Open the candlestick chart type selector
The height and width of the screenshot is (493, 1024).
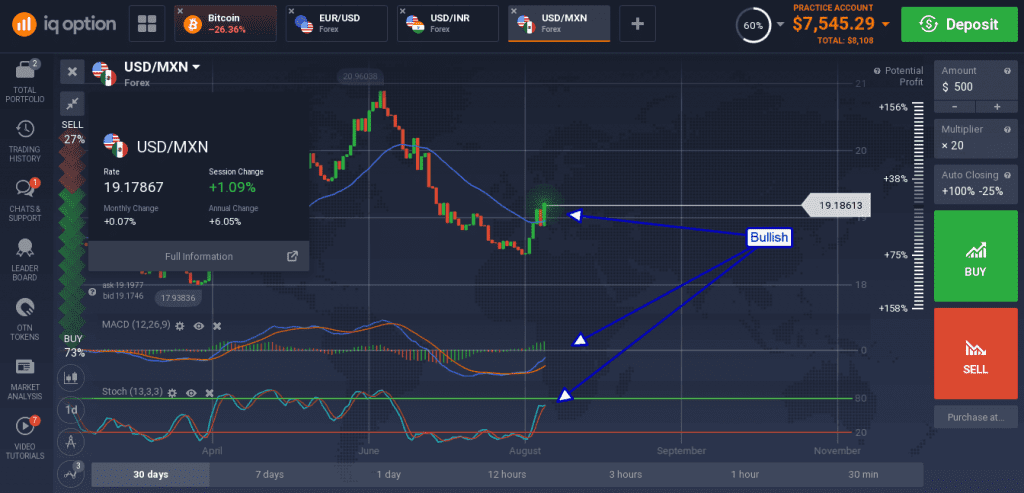(x=71, y=377)
